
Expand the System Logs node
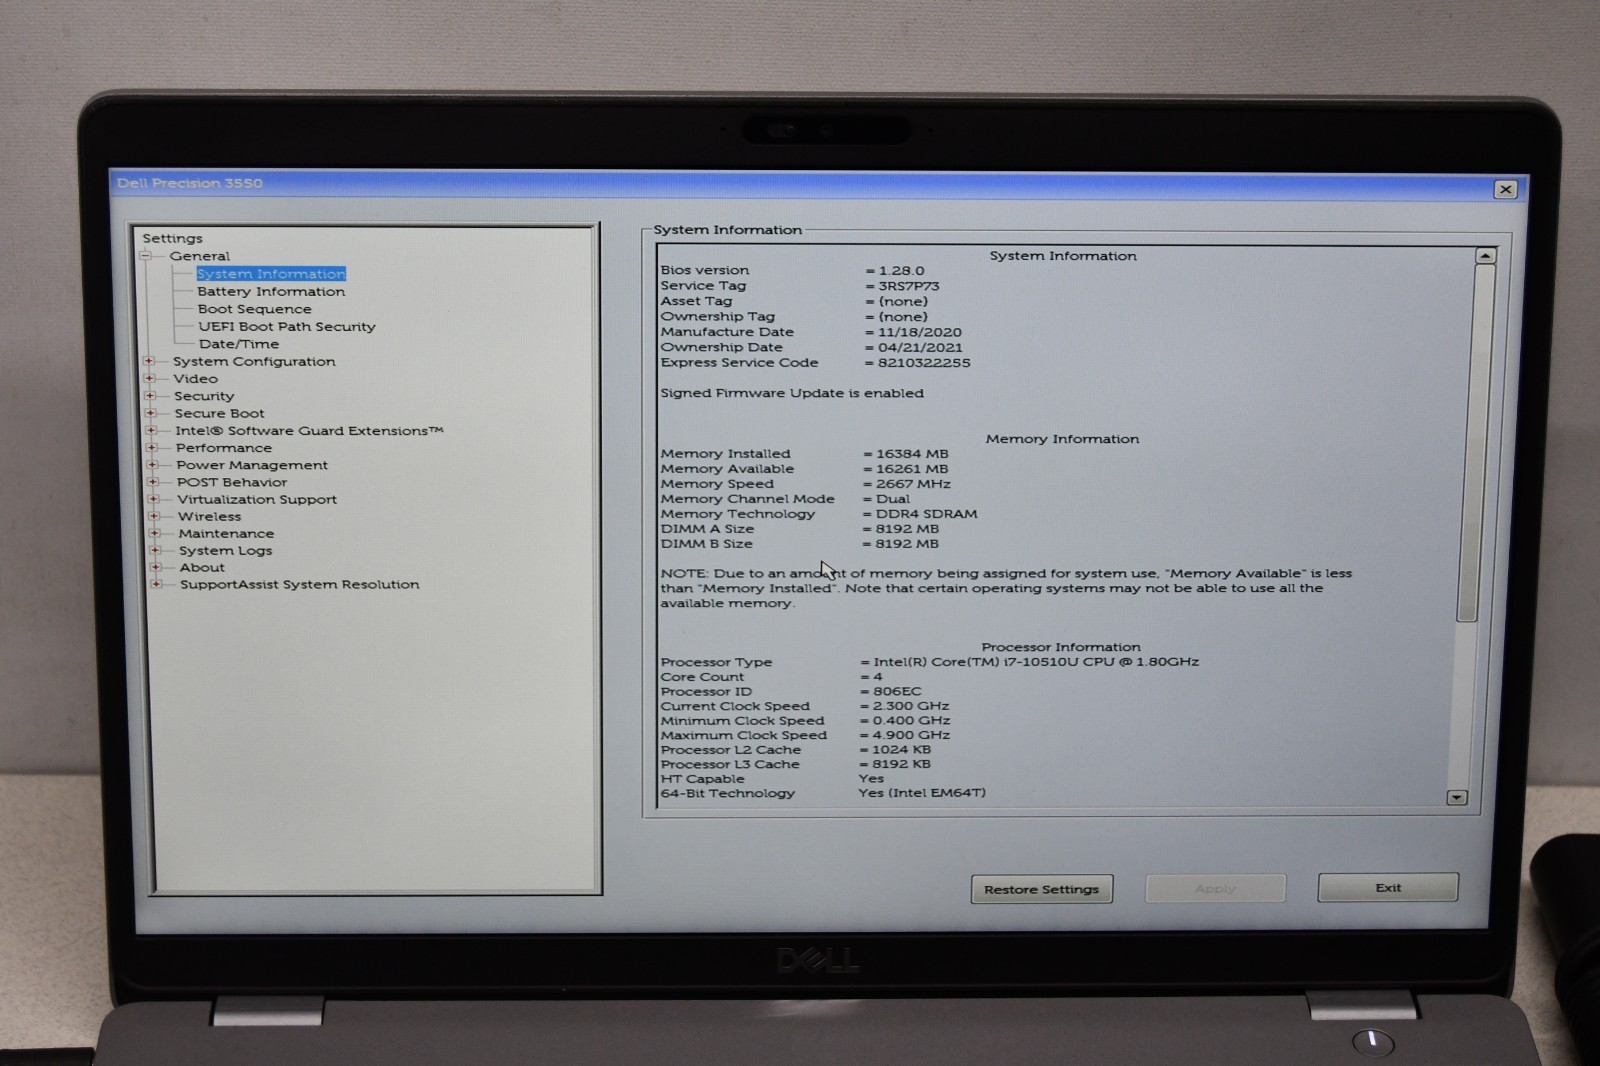tap(155, 550)
